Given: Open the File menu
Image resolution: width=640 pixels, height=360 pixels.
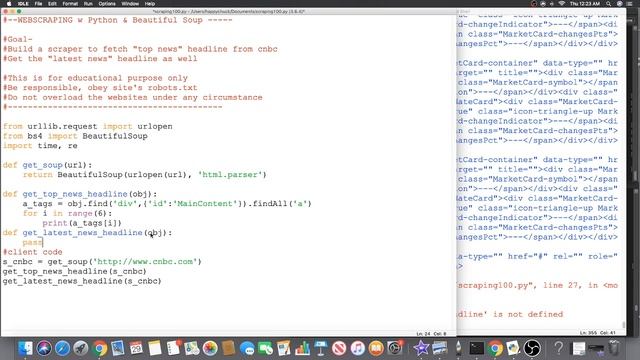Looking at the screenshot, I should tap(38, 4).
